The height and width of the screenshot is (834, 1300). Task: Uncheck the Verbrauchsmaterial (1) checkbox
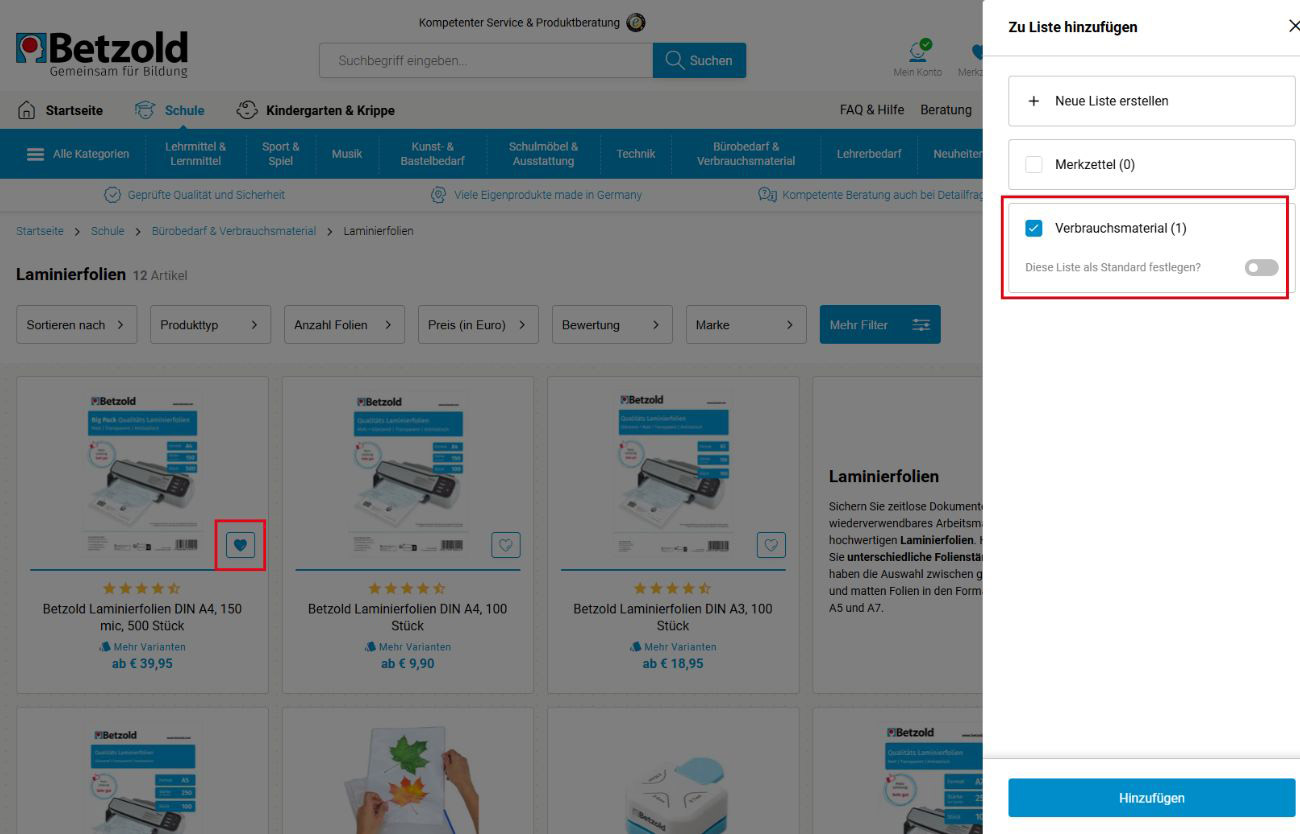[1034, 228]
